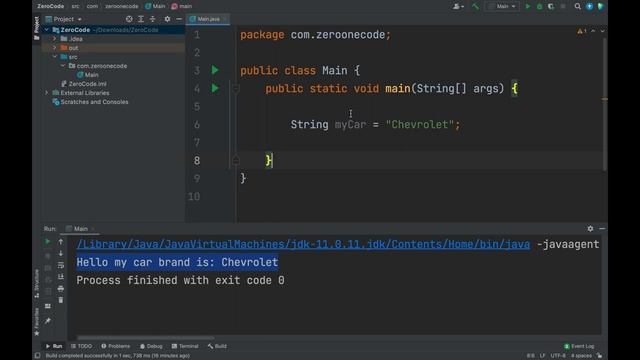Build the project with the hammer icon
640x360 pixels.
[x=475, y=6]
